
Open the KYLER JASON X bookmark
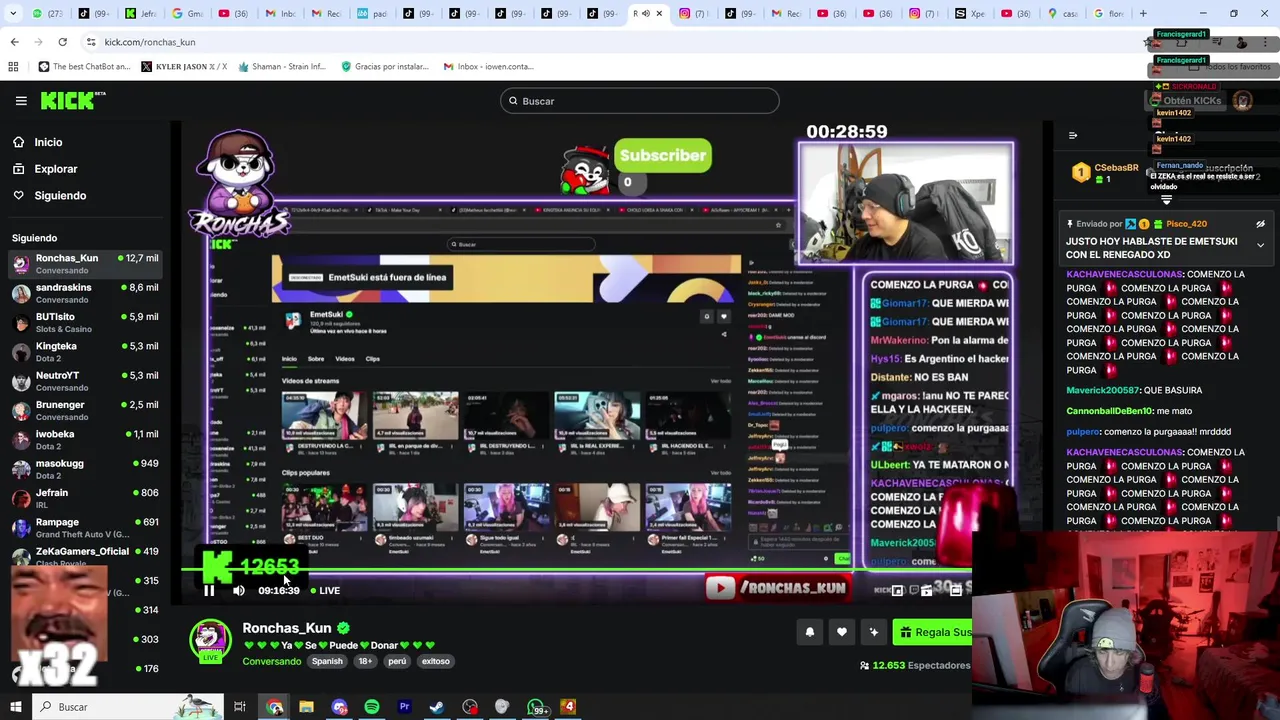coord(184,67)
